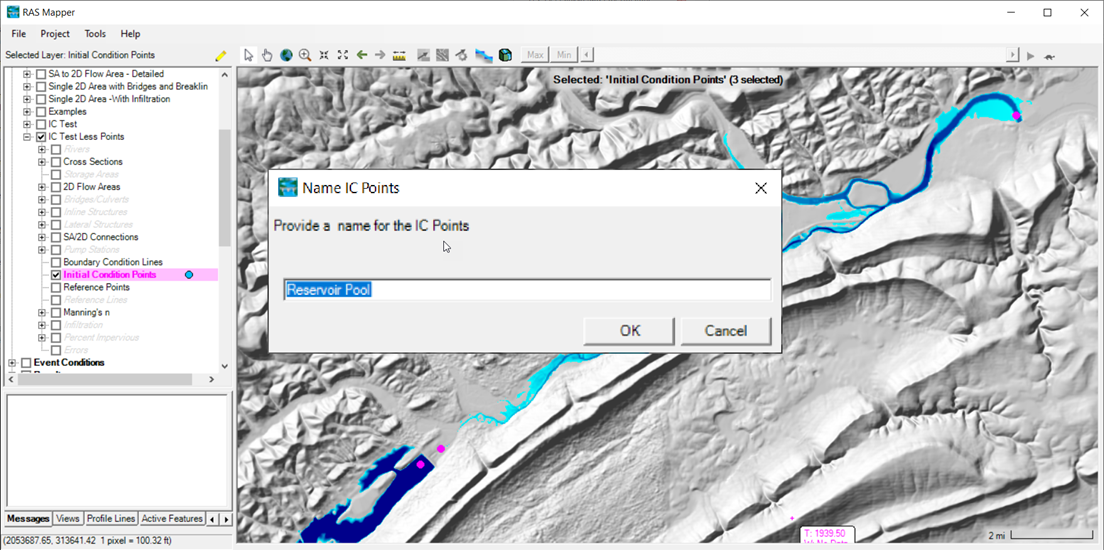Check the Reference Points layer box

[56, 287]
